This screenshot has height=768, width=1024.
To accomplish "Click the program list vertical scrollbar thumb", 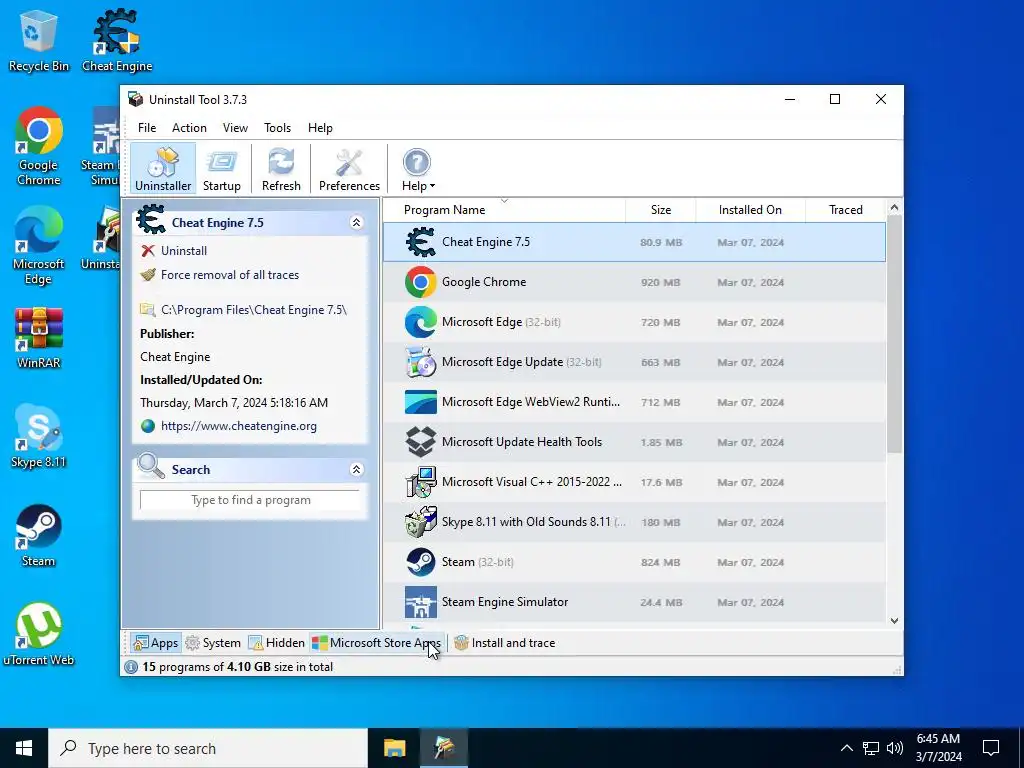I will pyautogui.click(x=895, y=334).
